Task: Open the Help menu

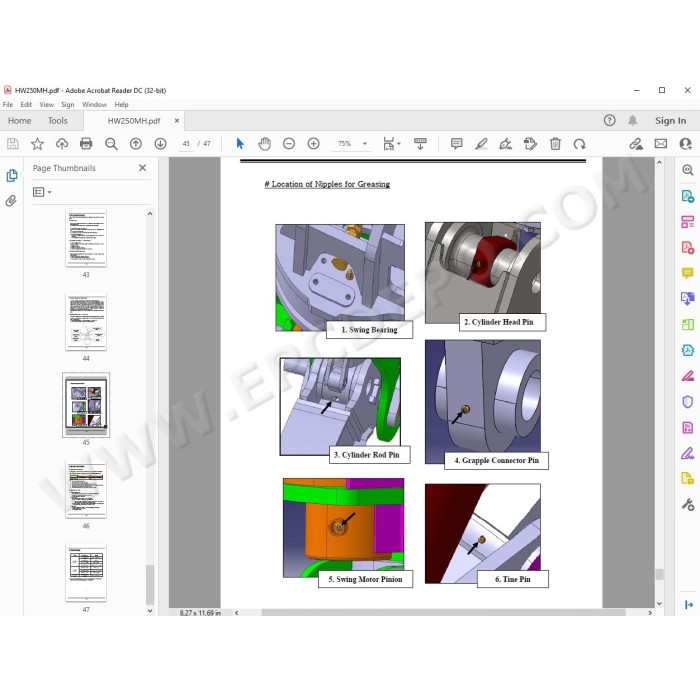Action: tap(121, 104)
